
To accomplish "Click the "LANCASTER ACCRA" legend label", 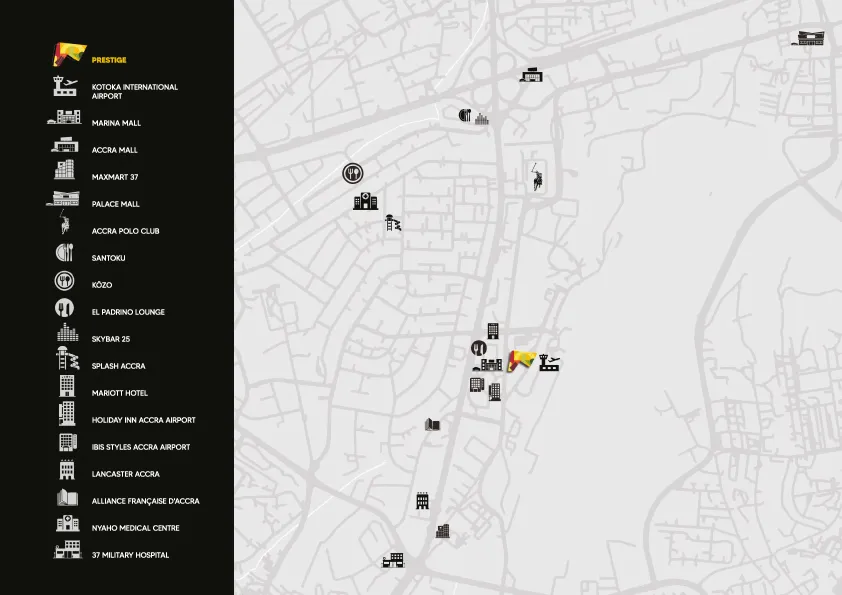I will tap(126, 474).
